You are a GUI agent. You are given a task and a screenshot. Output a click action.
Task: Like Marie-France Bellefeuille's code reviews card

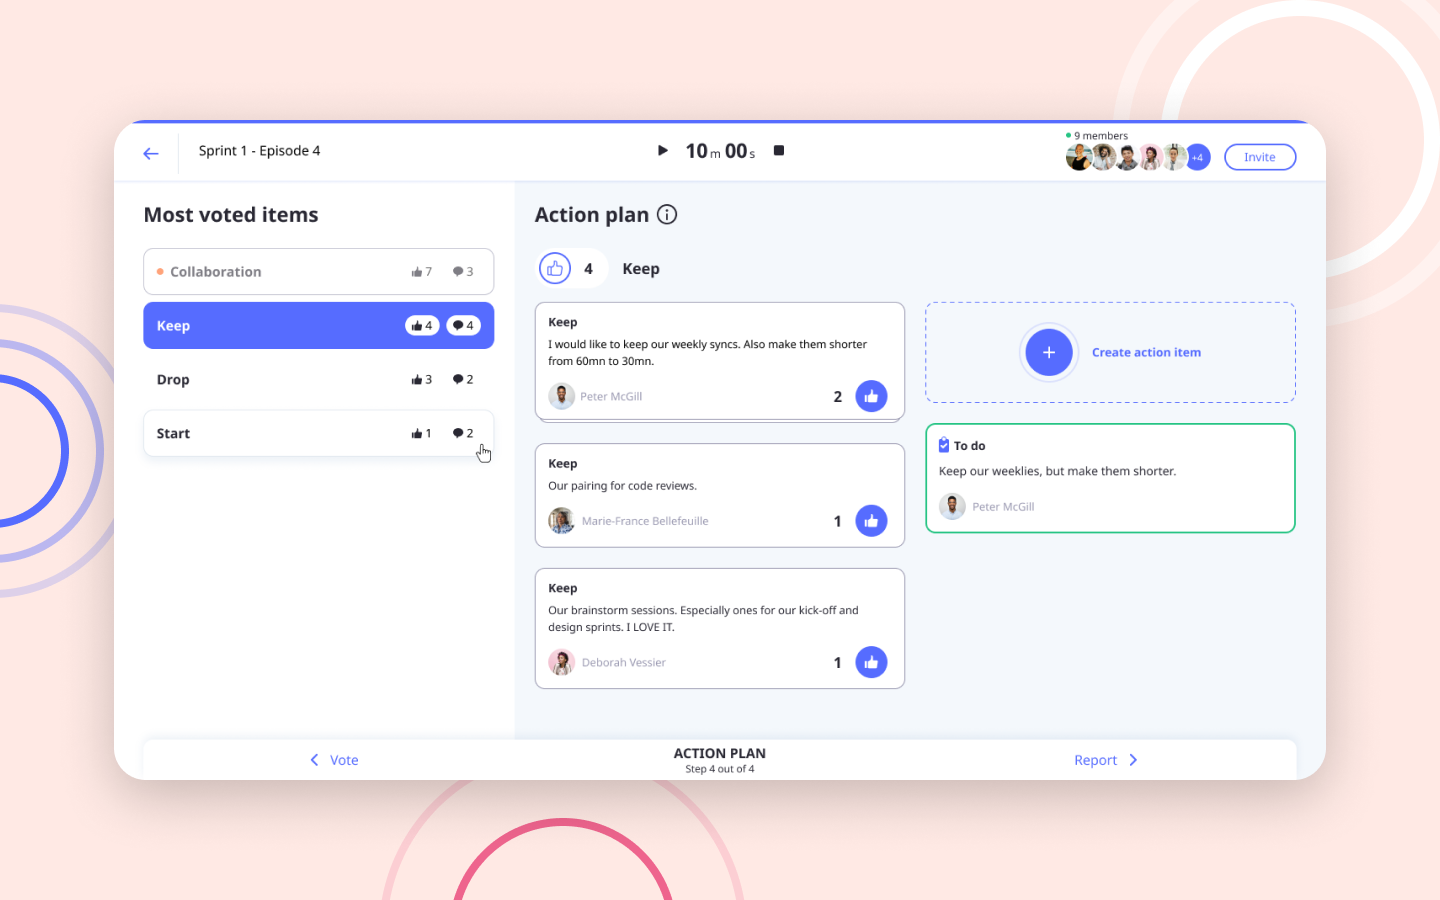pyautogui.click(x=871, y=520)
